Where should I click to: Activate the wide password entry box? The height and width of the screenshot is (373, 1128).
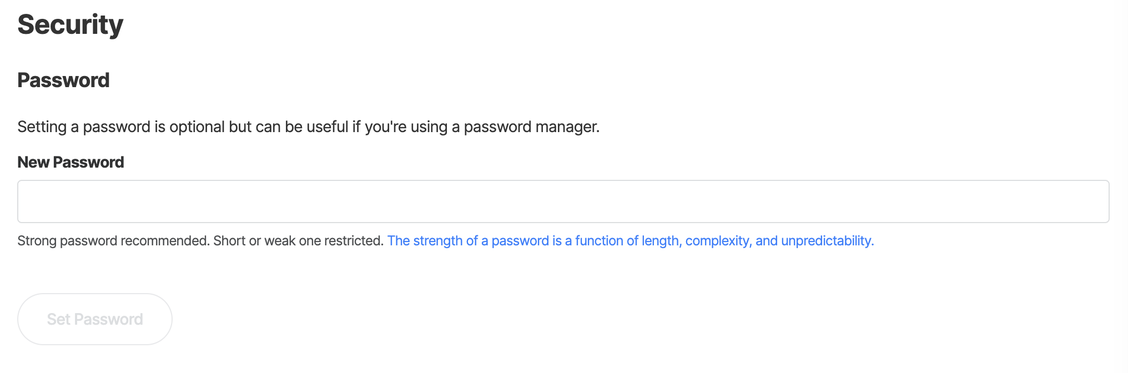[x=563, y=202]
